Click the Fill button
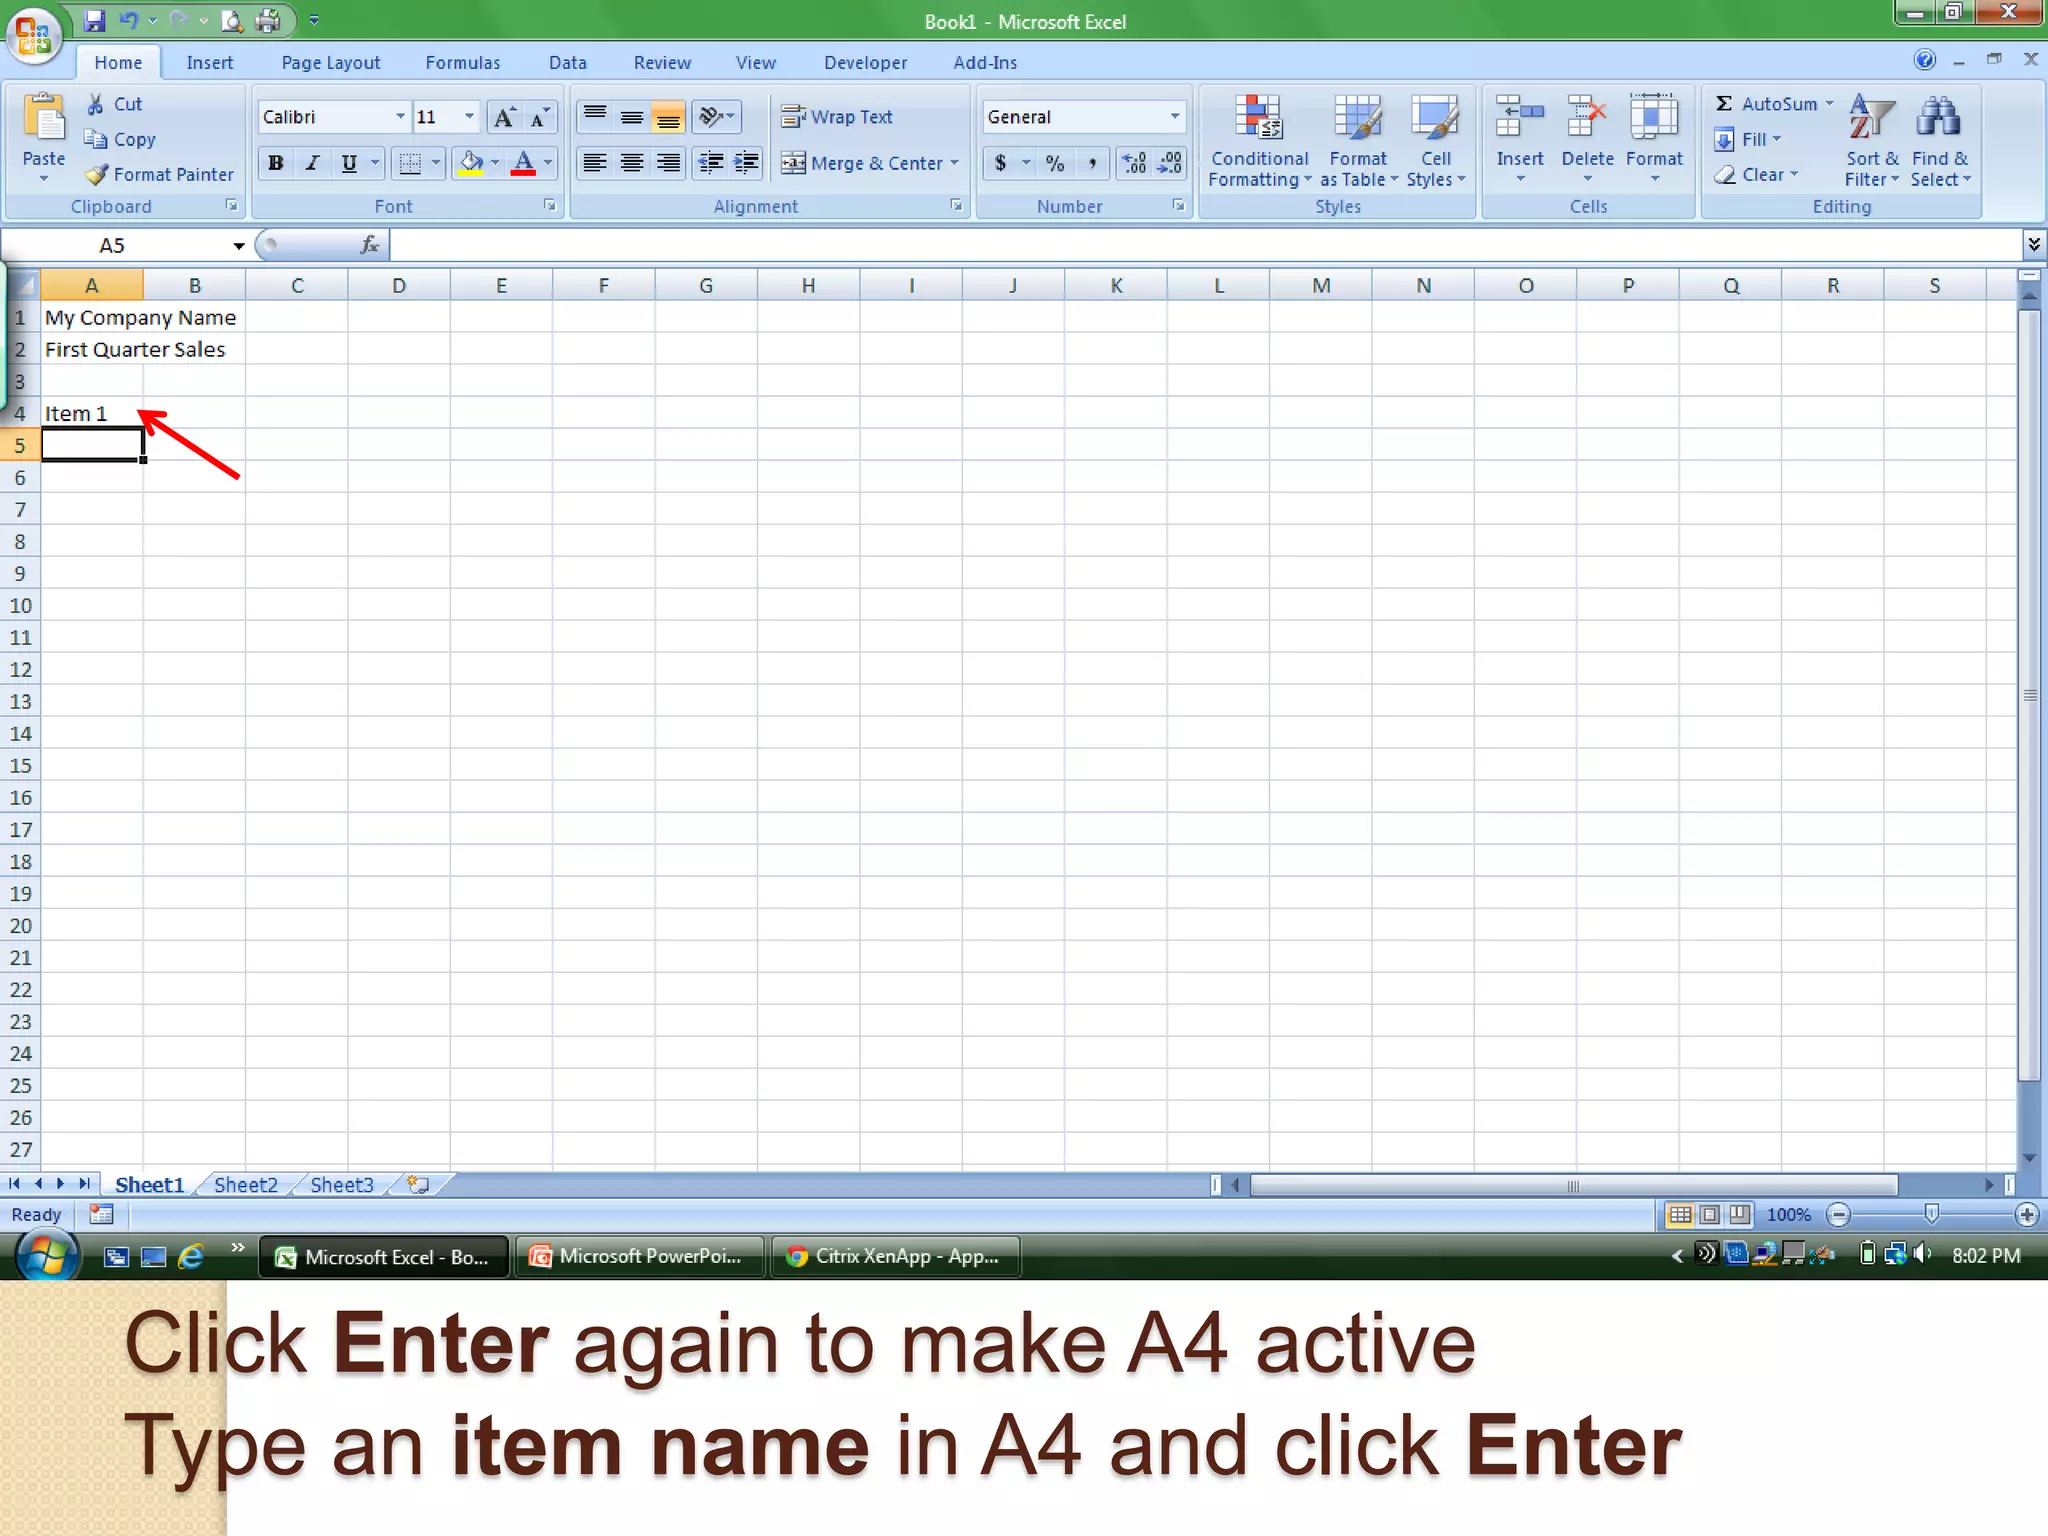This screenshot has height=1536, width=2048. (x=1748, y=140)
